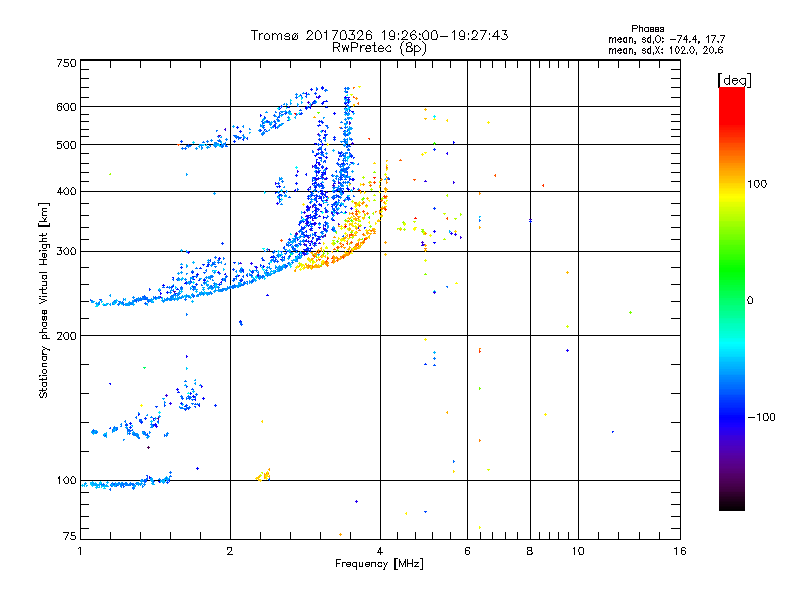Click the 300 label on the height axis

pos(66,252)
